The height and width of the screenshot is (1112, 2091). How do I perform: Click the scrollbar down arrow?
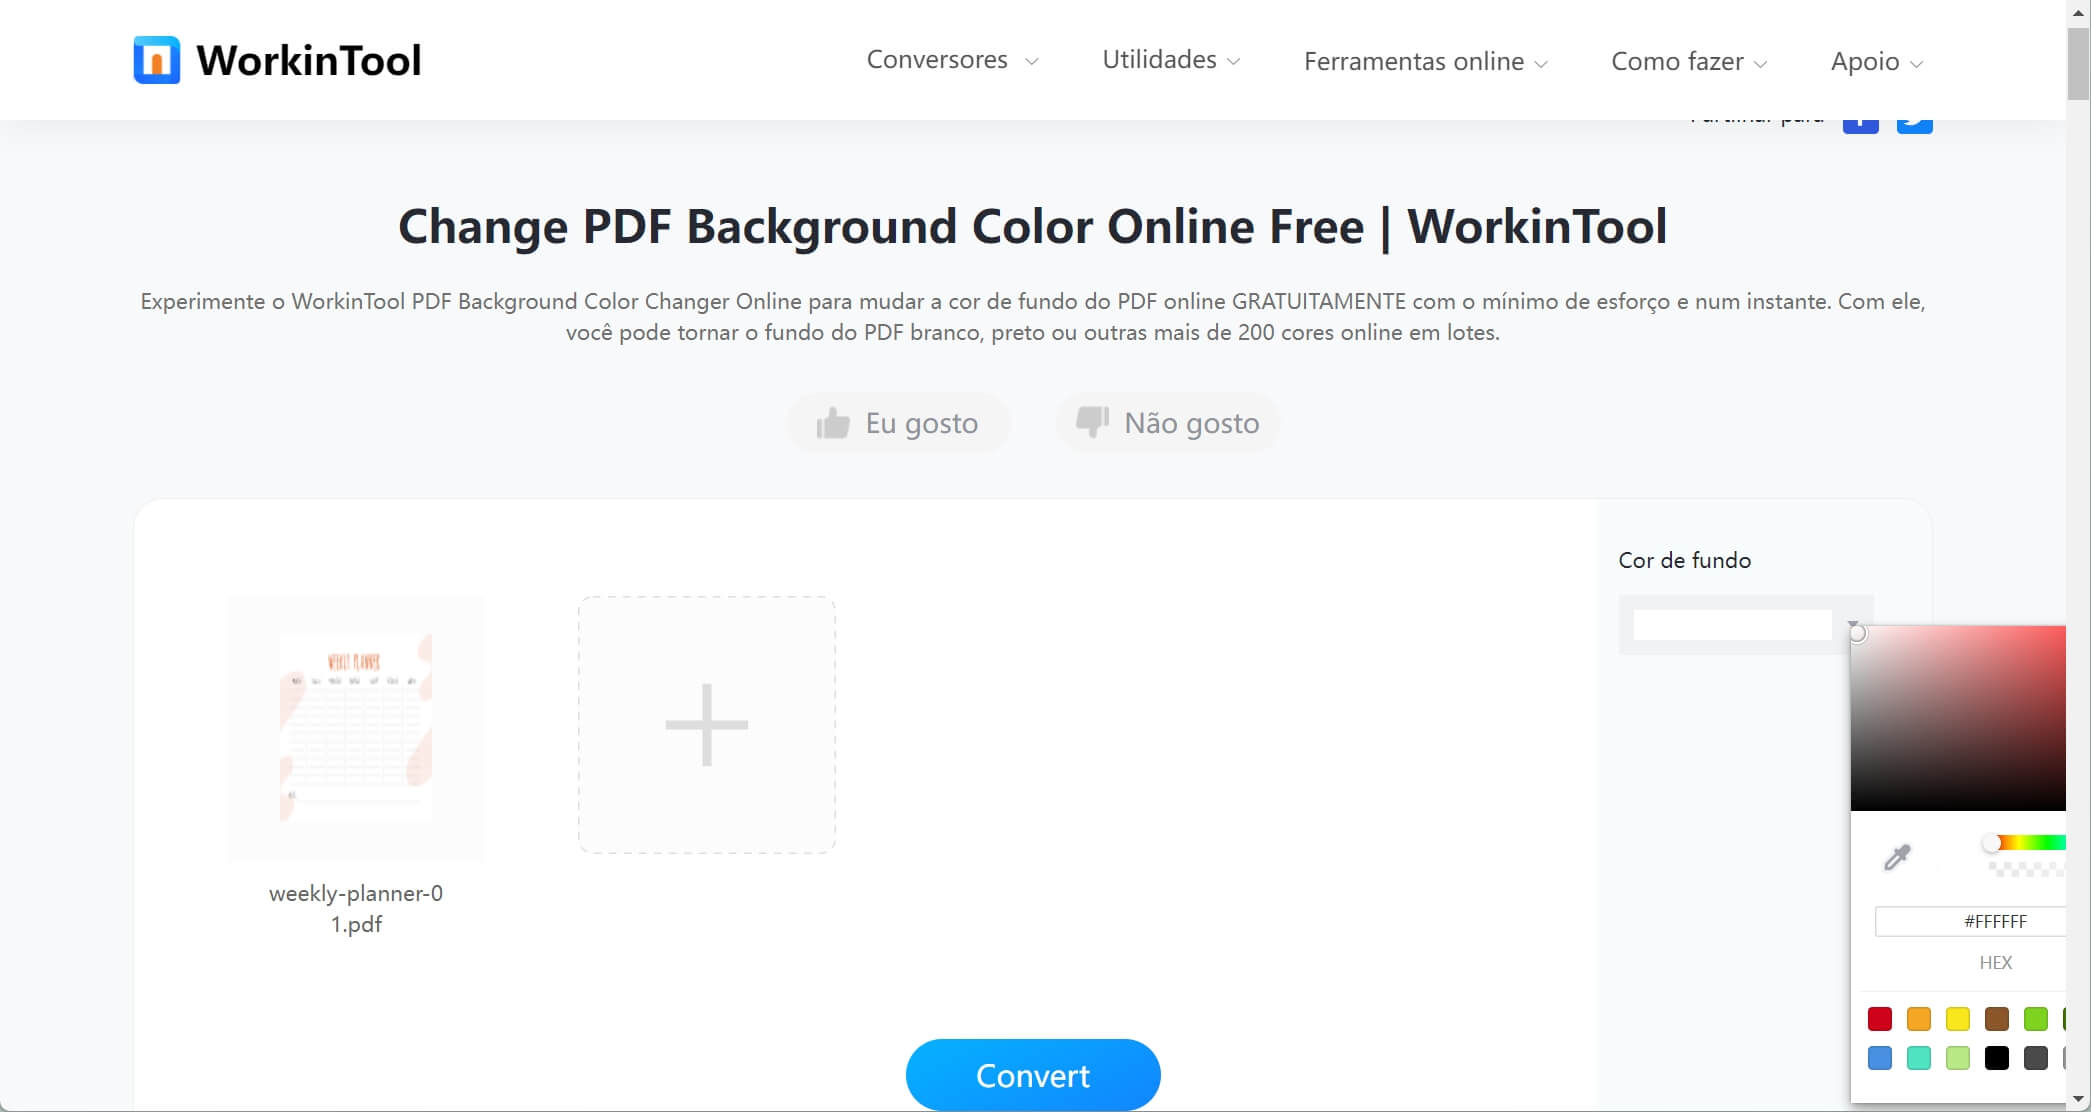click(x=2079, y=1100)
